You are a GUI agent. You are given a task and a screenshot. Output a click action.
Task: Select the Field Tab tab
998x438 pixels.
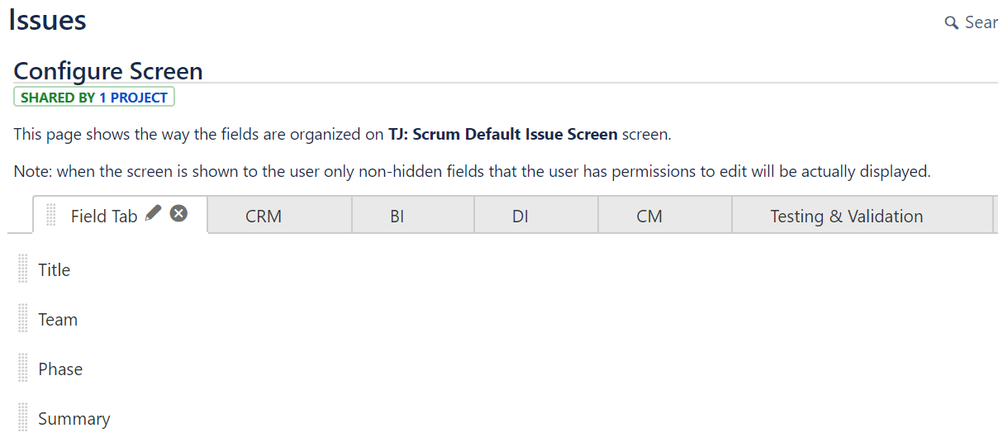coord(104,216)
